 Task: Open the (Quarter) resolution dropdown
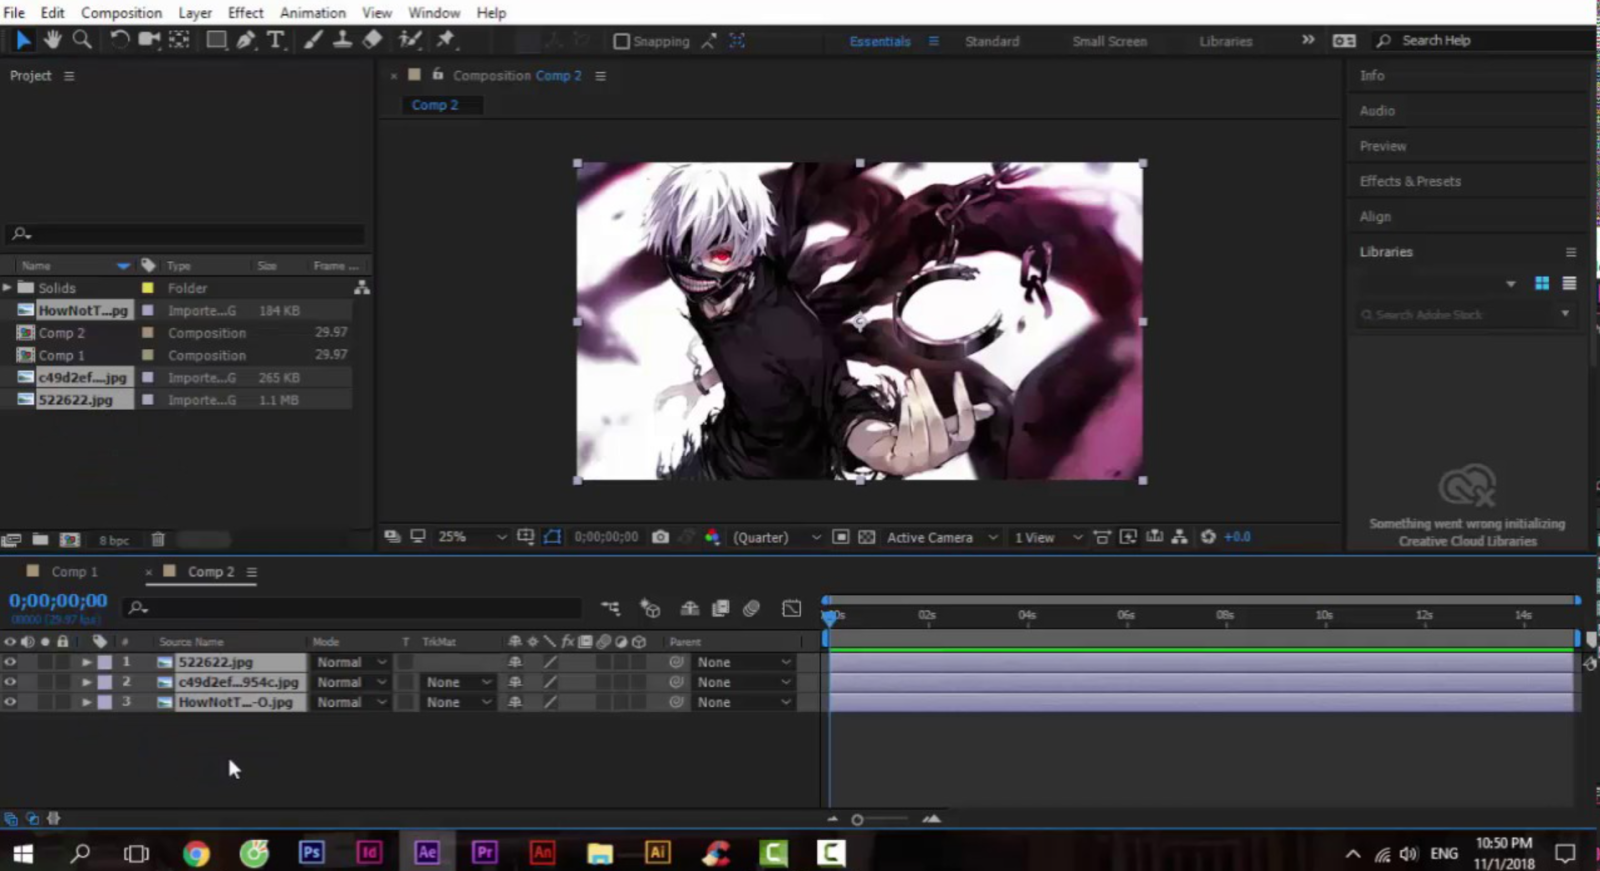click(776, 537)
